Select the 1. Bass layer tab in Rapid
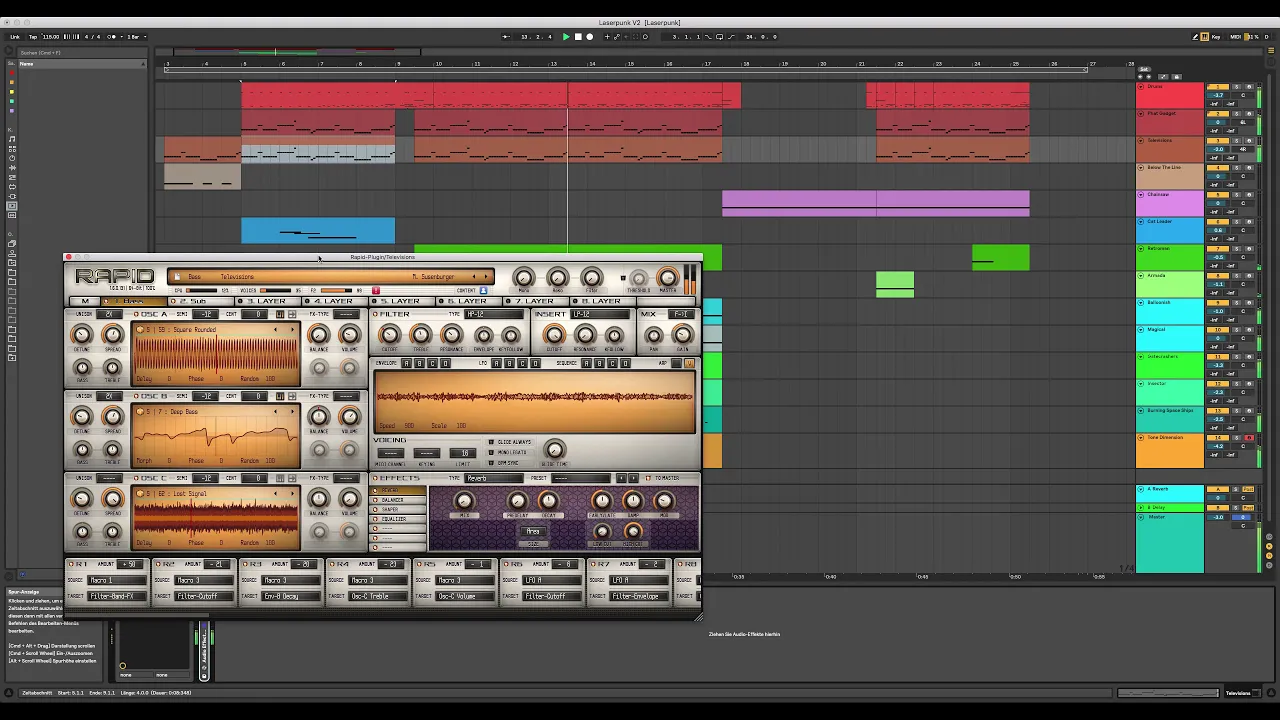1280x720 pixels. point(132,301)
